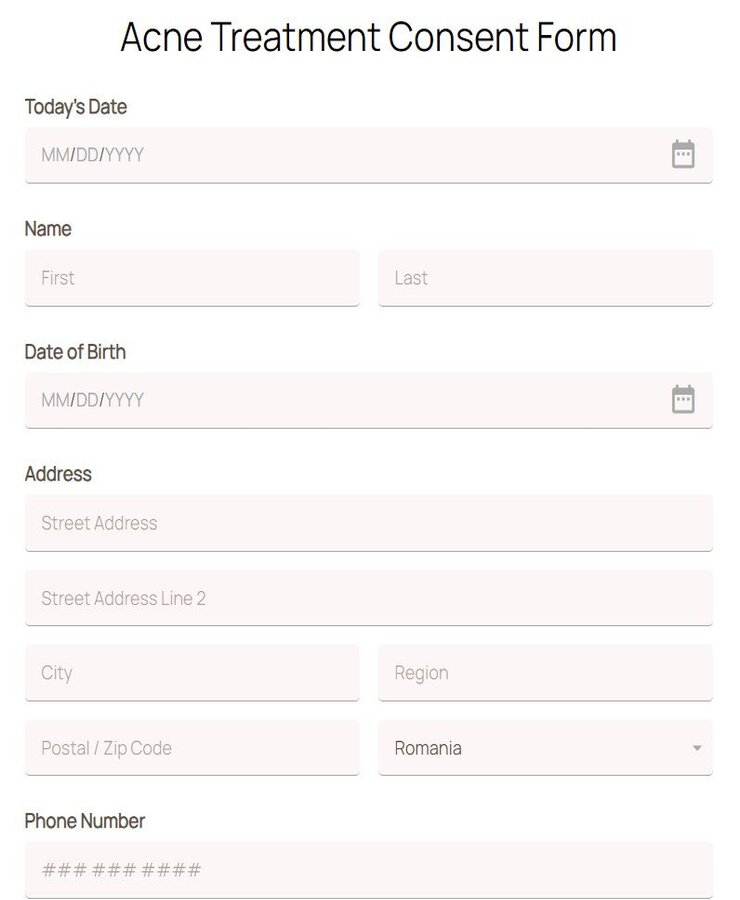The height and width of the screenshot is (900, 740).
Task: Click the City input field
Action: point(192,672)
